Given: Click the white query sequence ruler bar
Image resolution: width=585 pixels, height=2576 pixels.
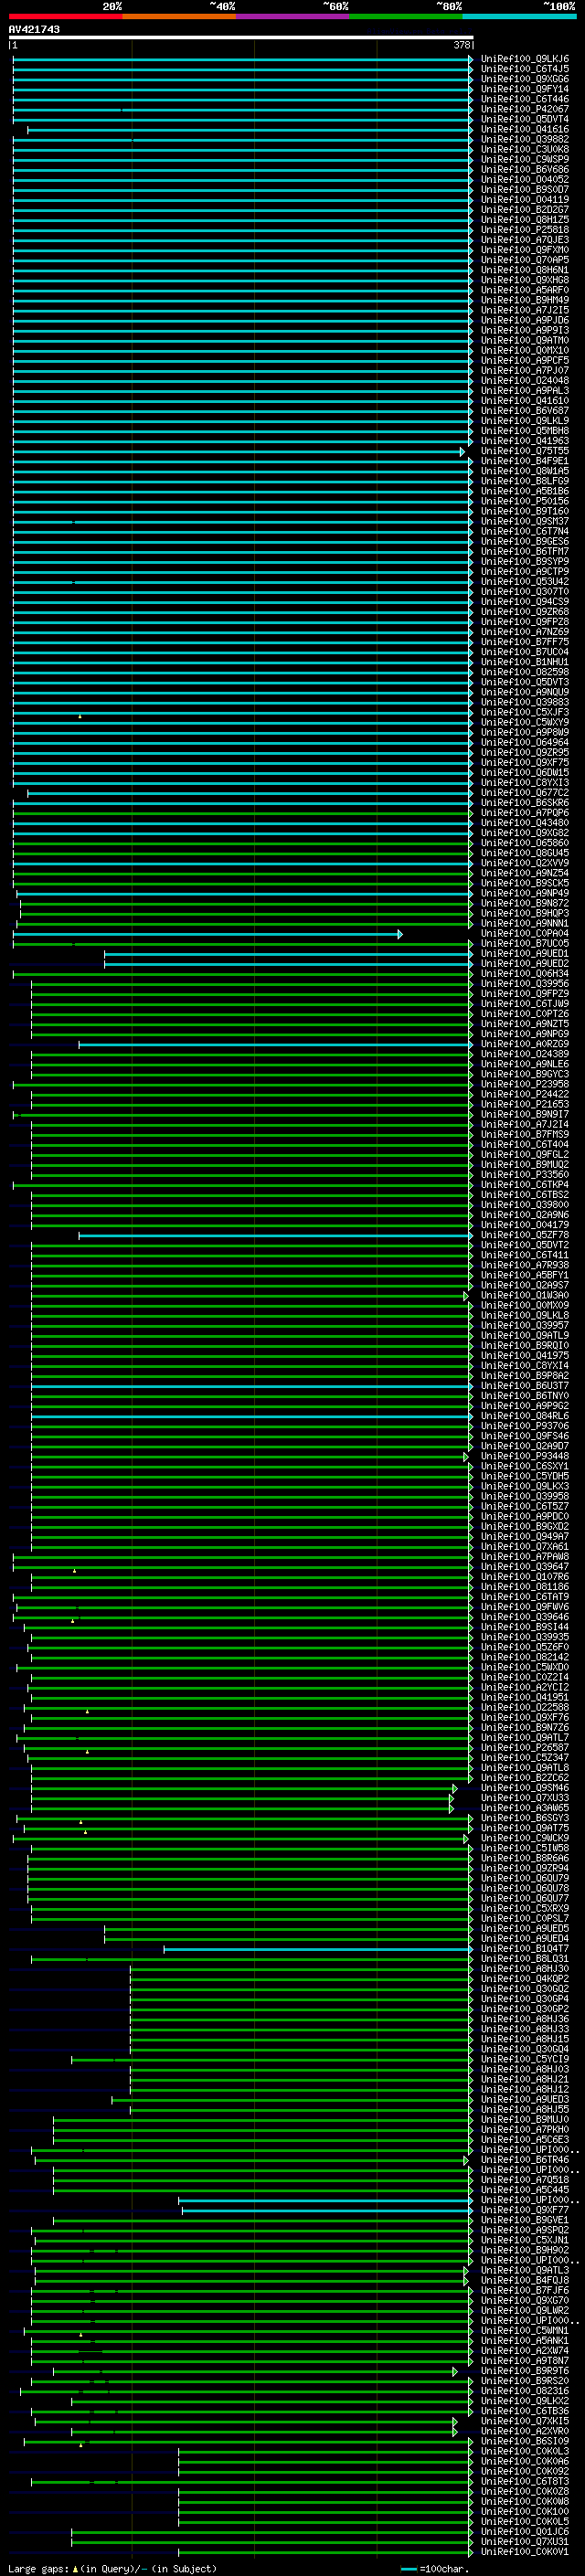Looking at the screenshot, I should (241, 38).
